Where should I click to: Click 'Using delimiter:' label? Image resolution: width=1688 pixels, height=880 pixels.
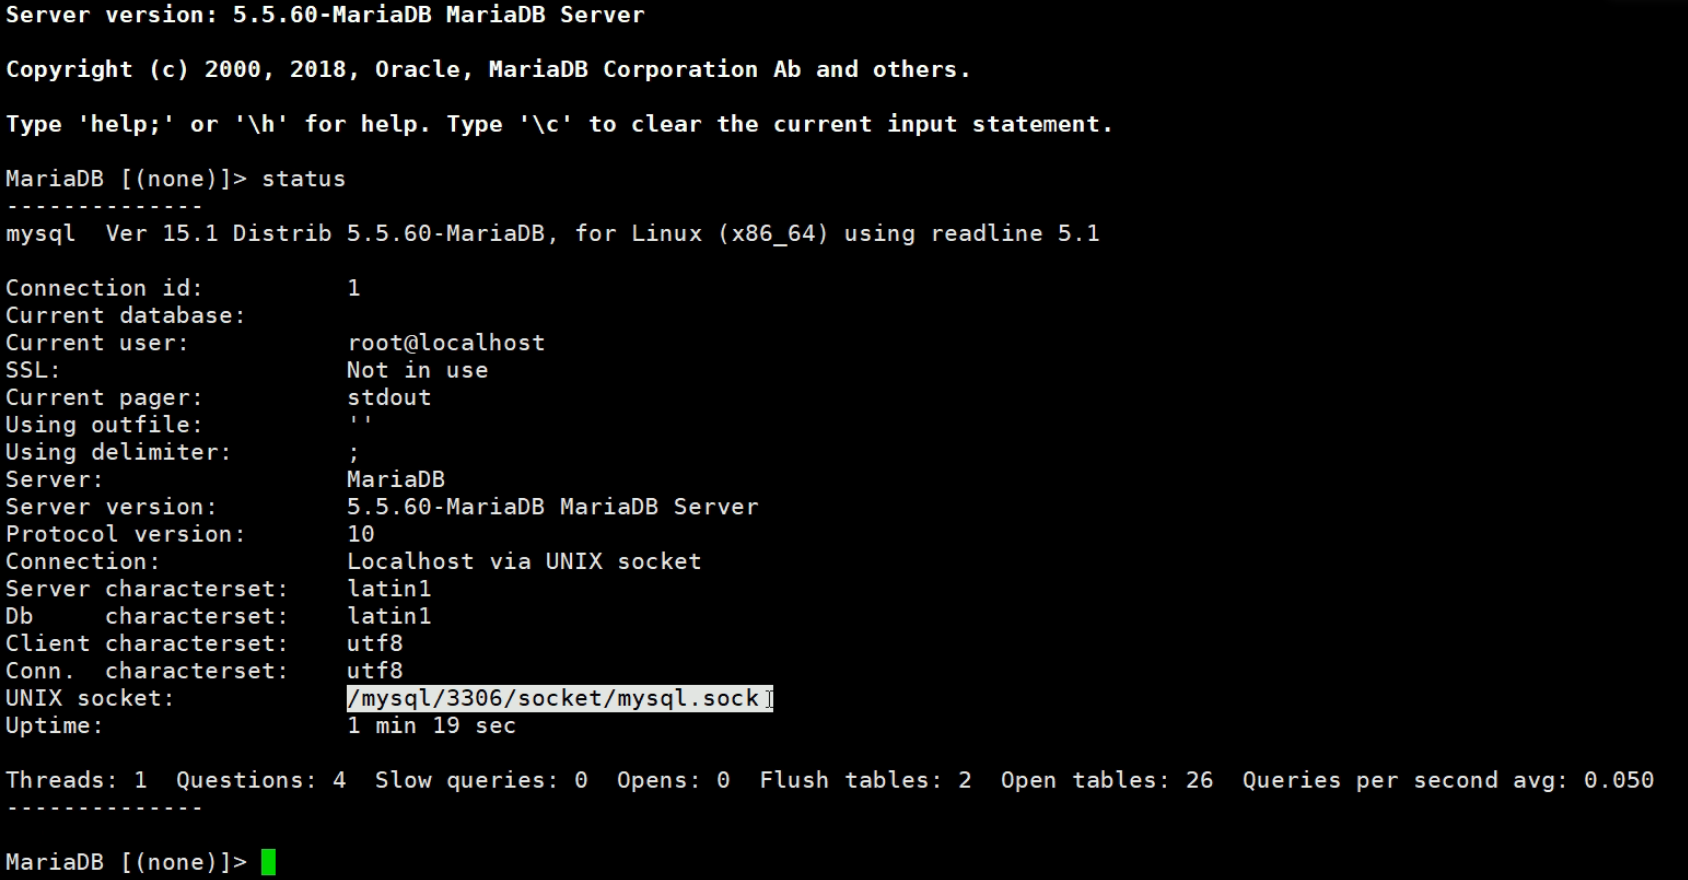pyautogui.click(x=118, y=452)
